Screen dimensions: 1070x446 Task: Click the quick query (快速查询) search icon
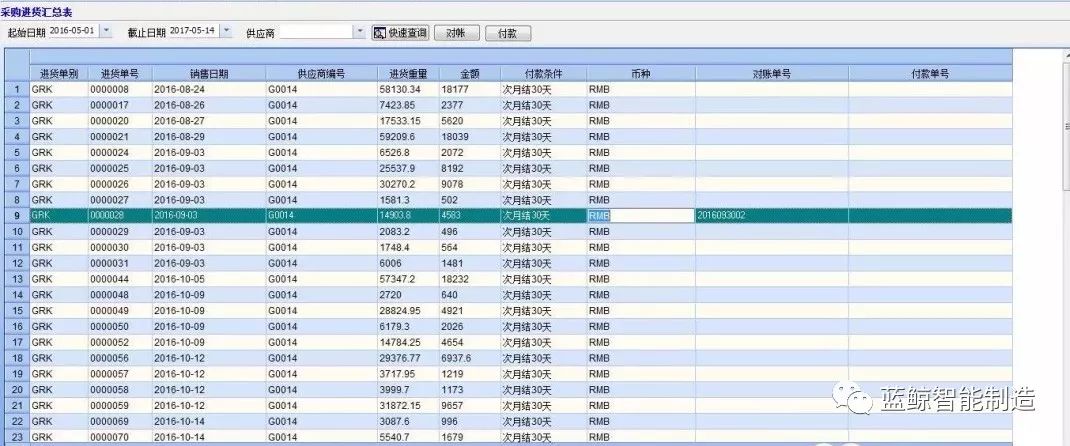point(380,33)
